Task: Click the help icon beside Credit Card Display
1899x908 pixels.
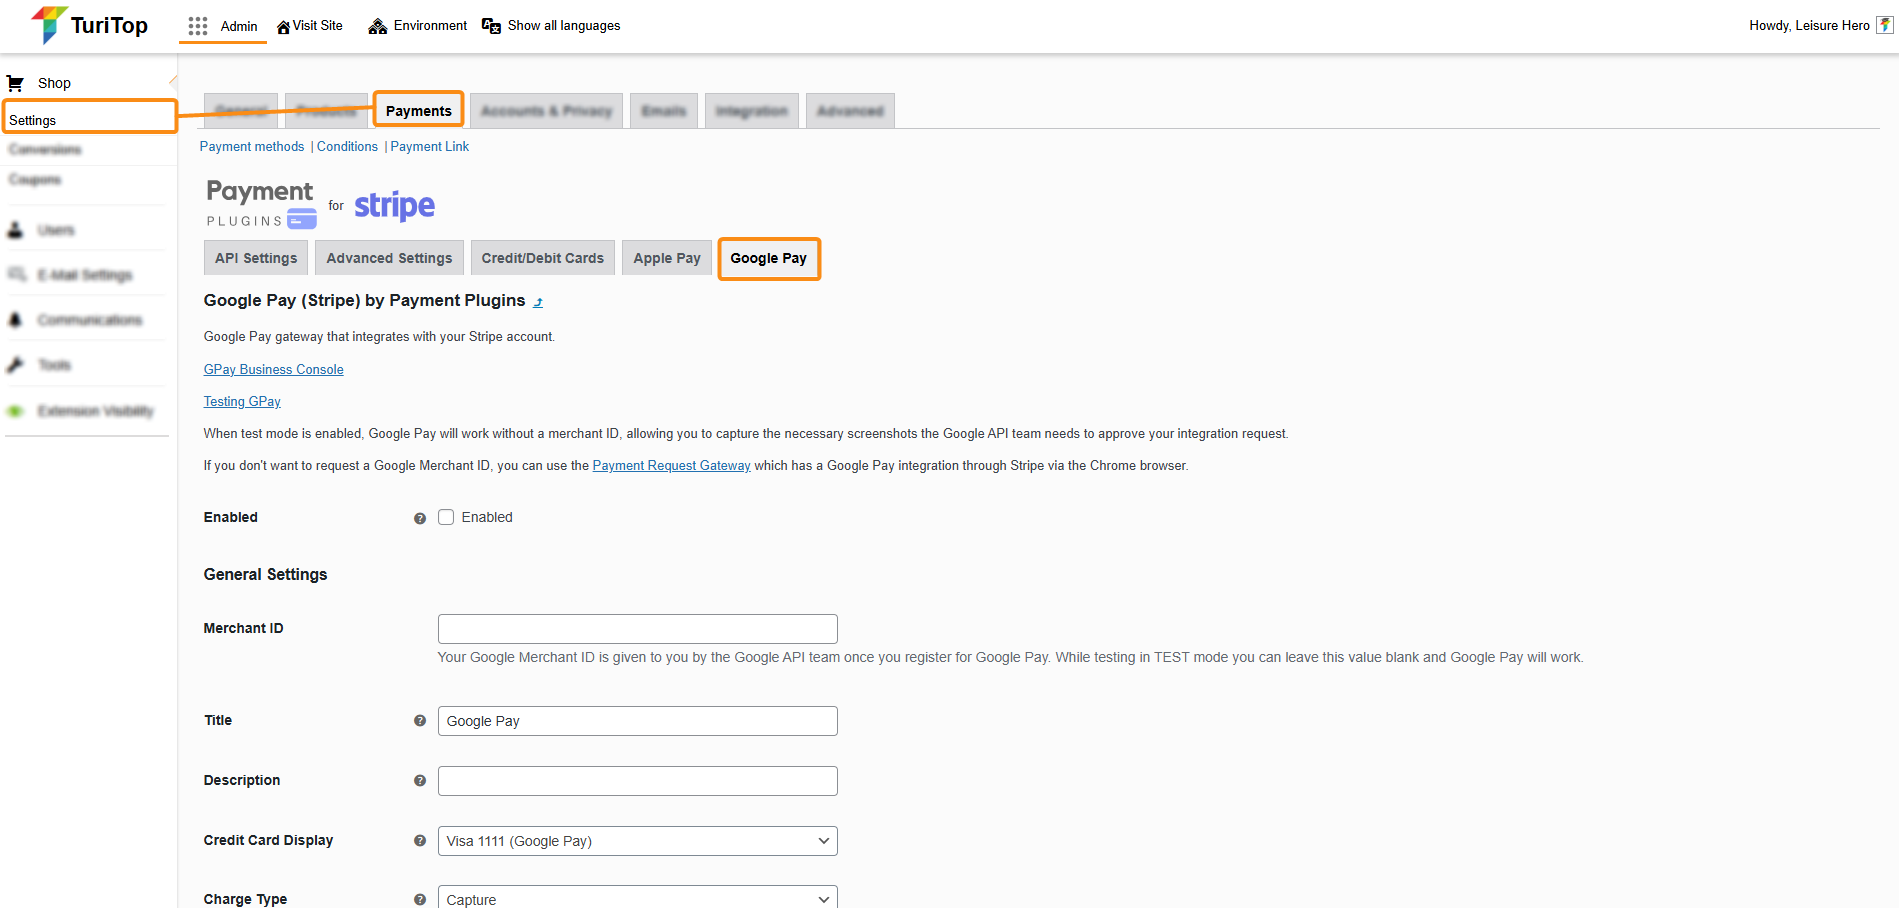Action: (420, 841)
